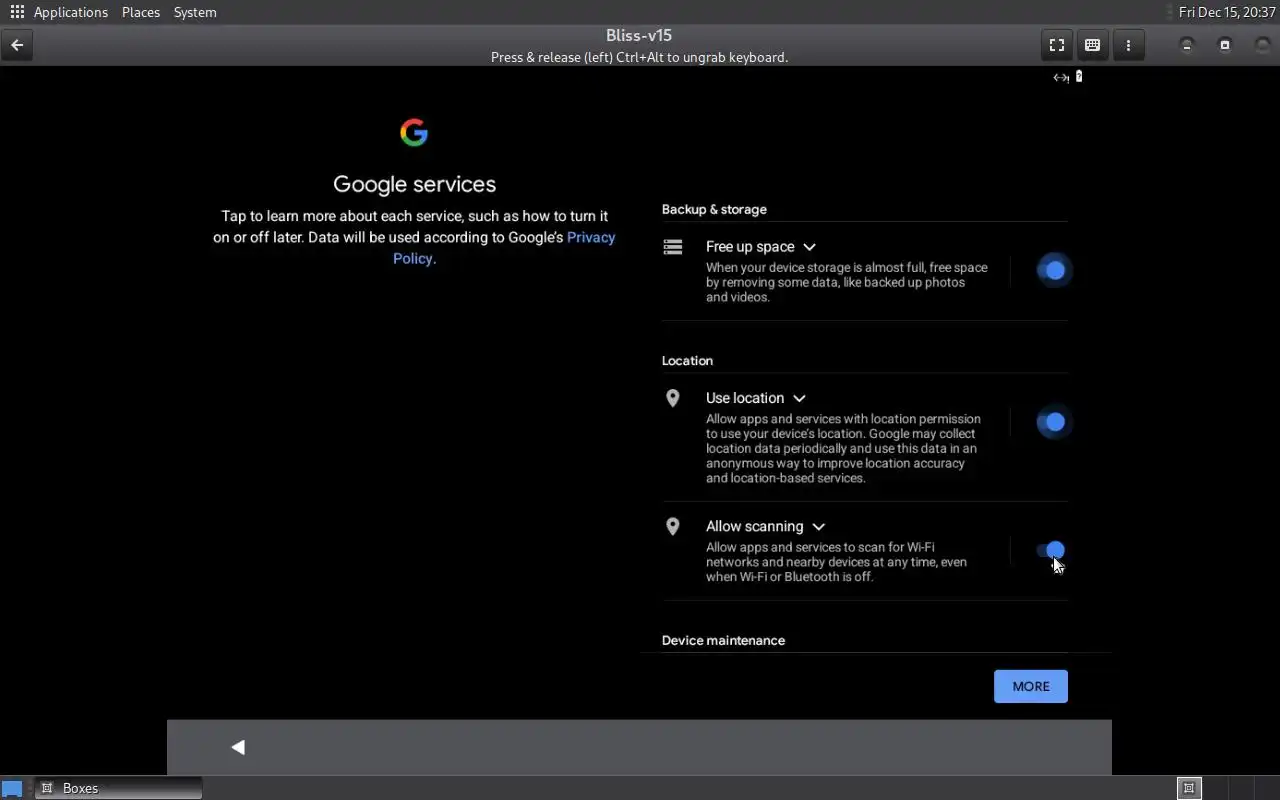The image size is (1280, 800).
Task: Click the Location section heading
Action: point(687,360)
